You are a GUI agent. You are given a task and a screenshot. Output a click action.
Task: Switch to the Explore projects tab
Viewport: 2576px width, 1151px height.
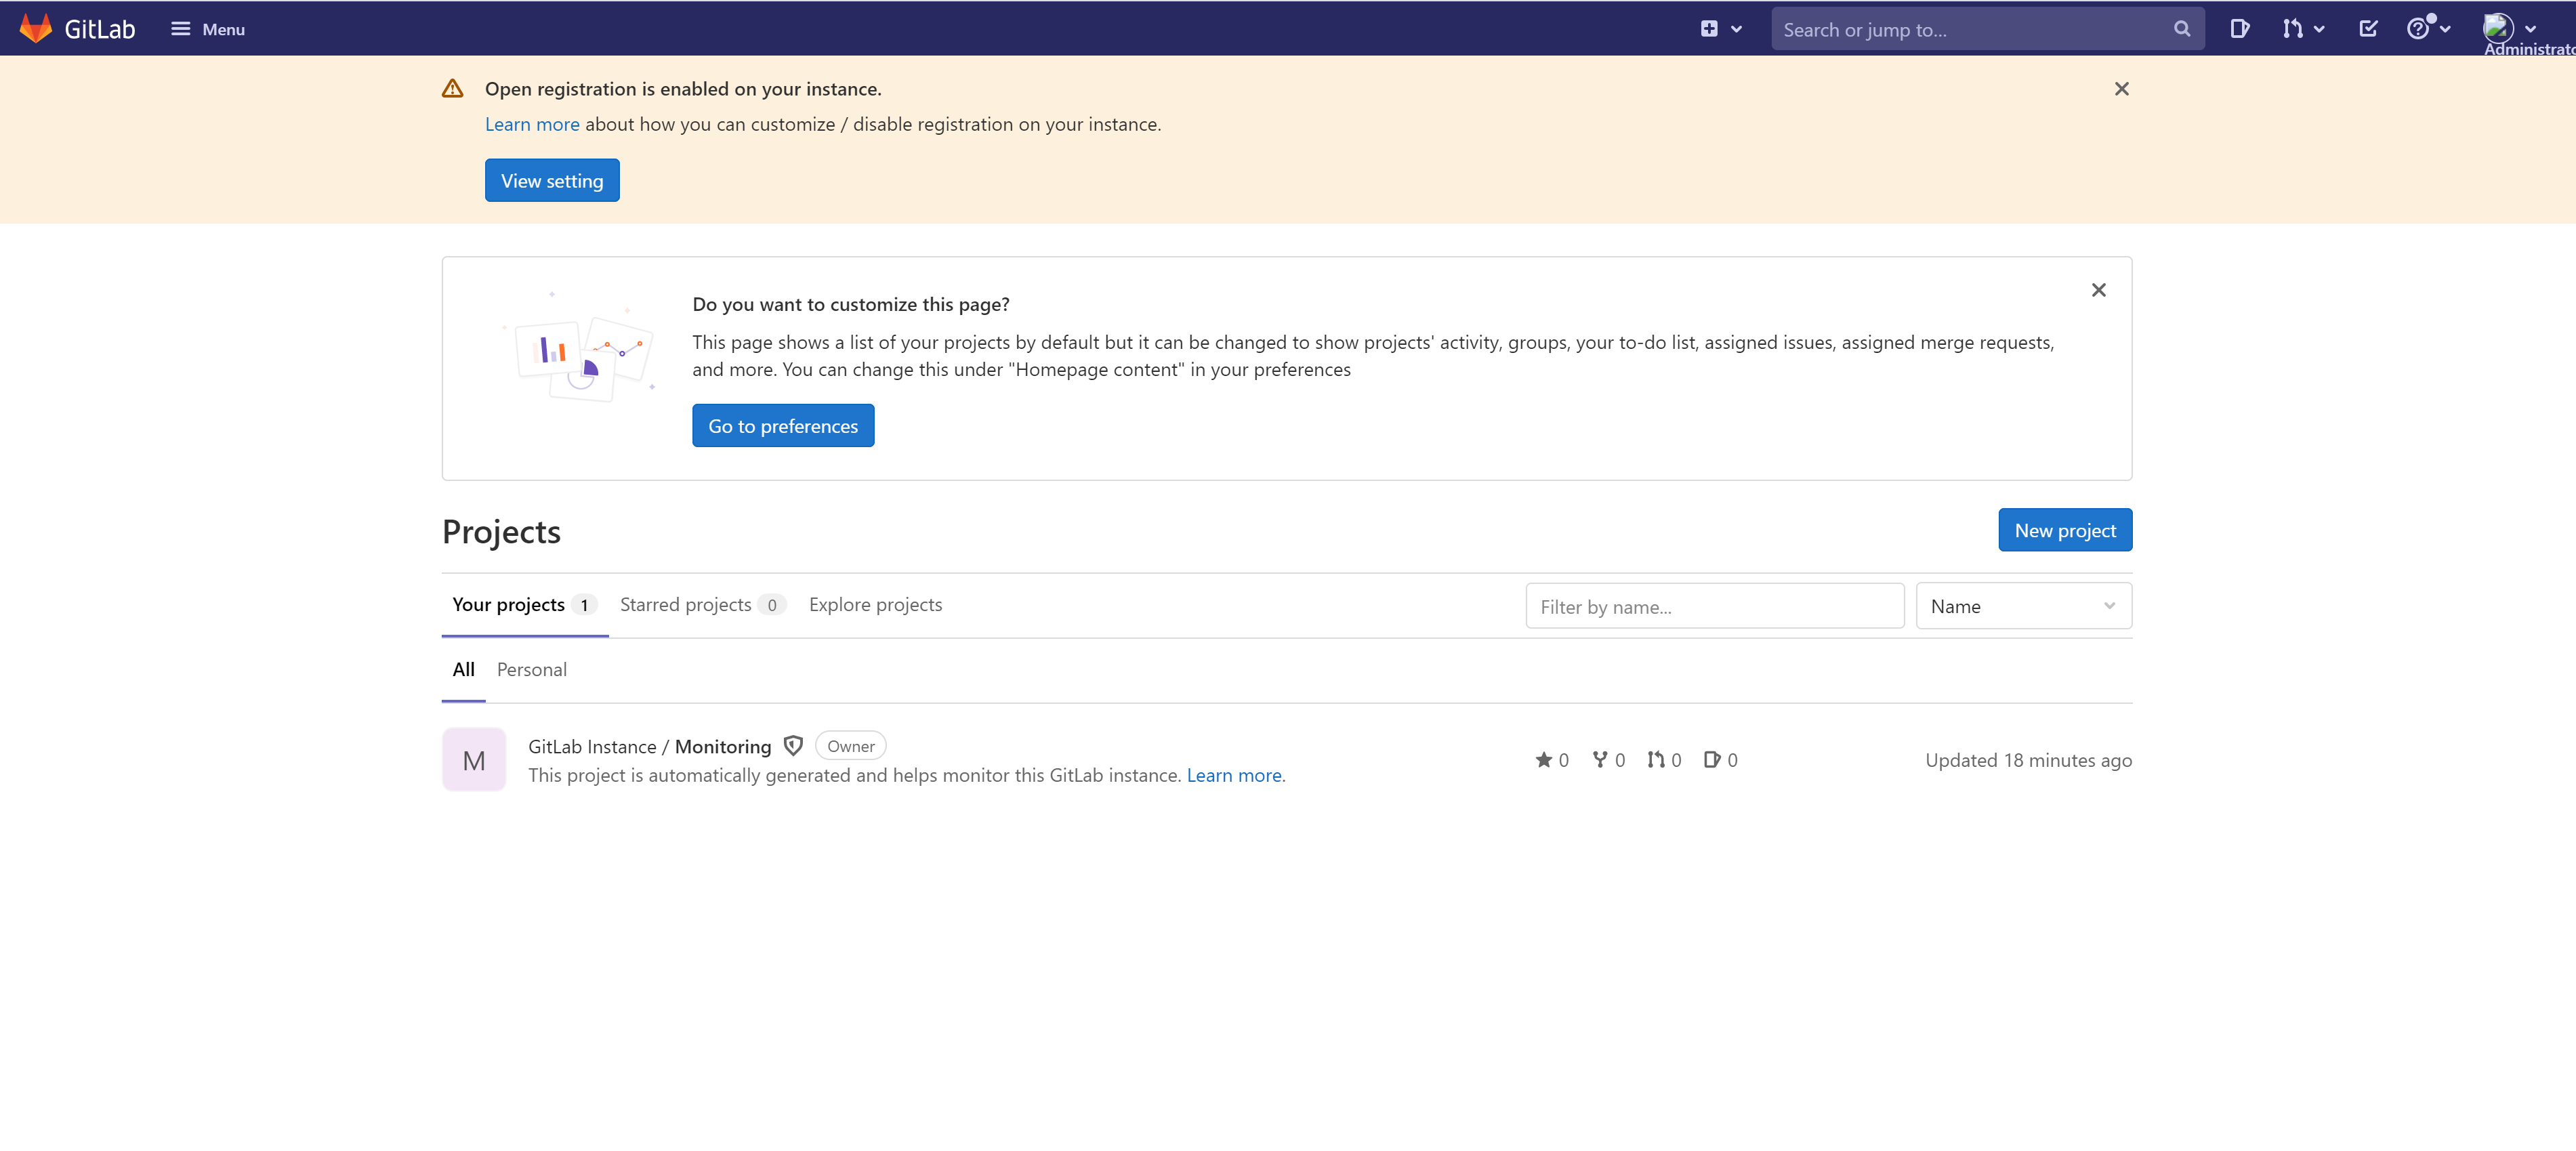point(875,604)
